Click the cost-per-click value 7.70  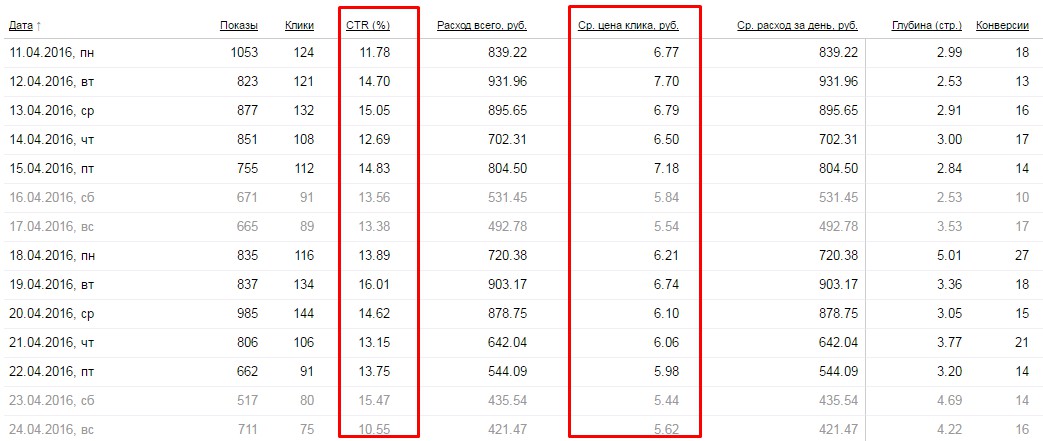(667, 82)
